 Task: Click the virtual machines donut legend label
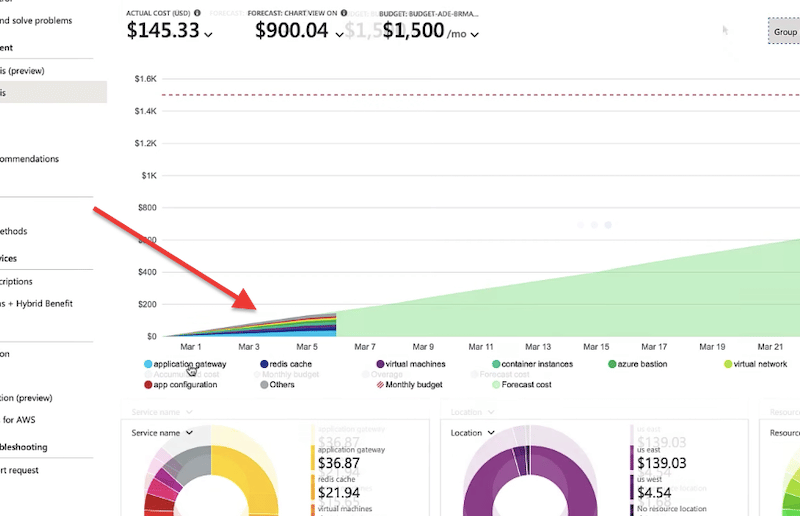coord(345,509)
